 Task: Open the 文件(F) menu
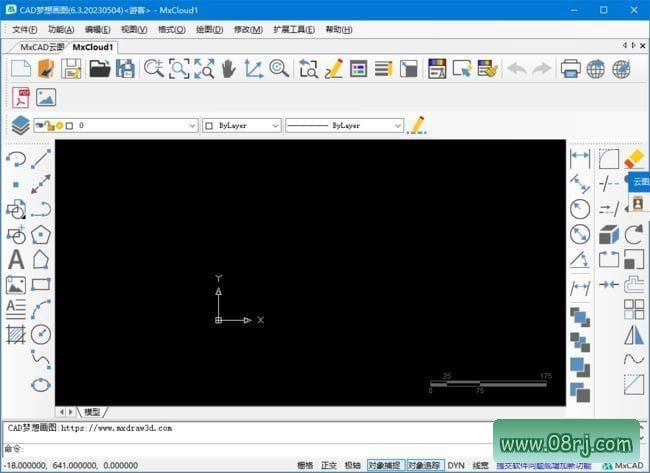(25, 29)
